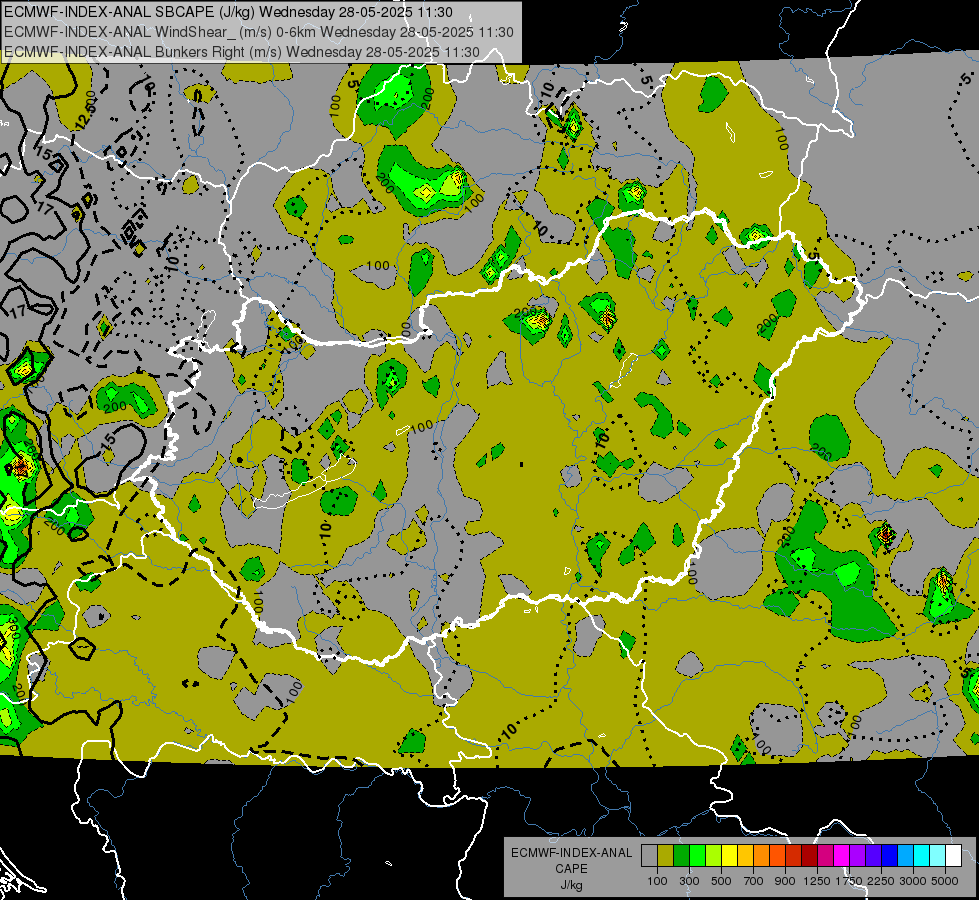979x900 pixels.
Task: Click the ECMWF-INDEX-ANAL legend title
Action: (571, 853)
